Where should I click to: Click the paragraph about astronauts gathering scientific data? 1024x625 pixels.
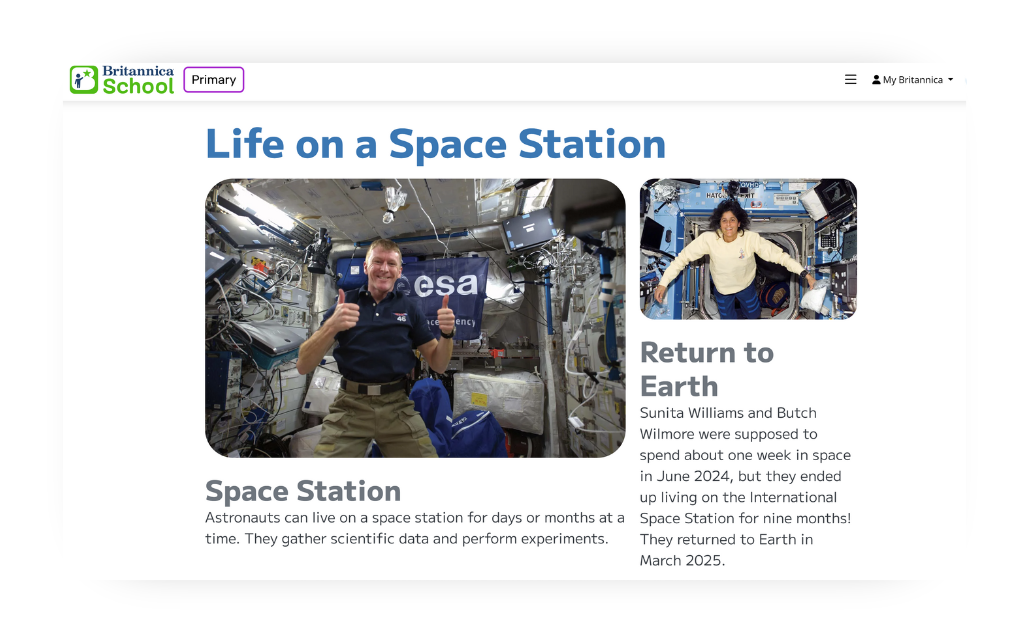click(415, 528)
